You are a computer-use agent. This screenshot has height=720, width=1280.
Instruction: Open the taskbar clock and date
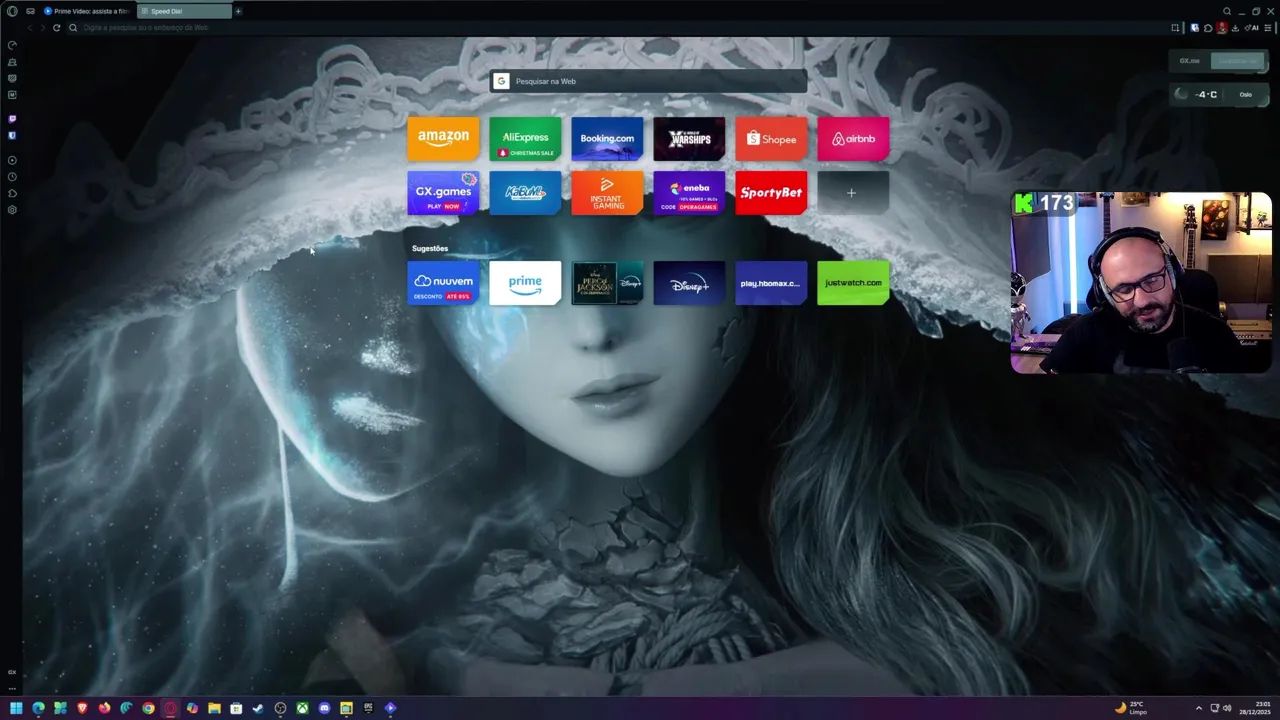point(1255,708)
